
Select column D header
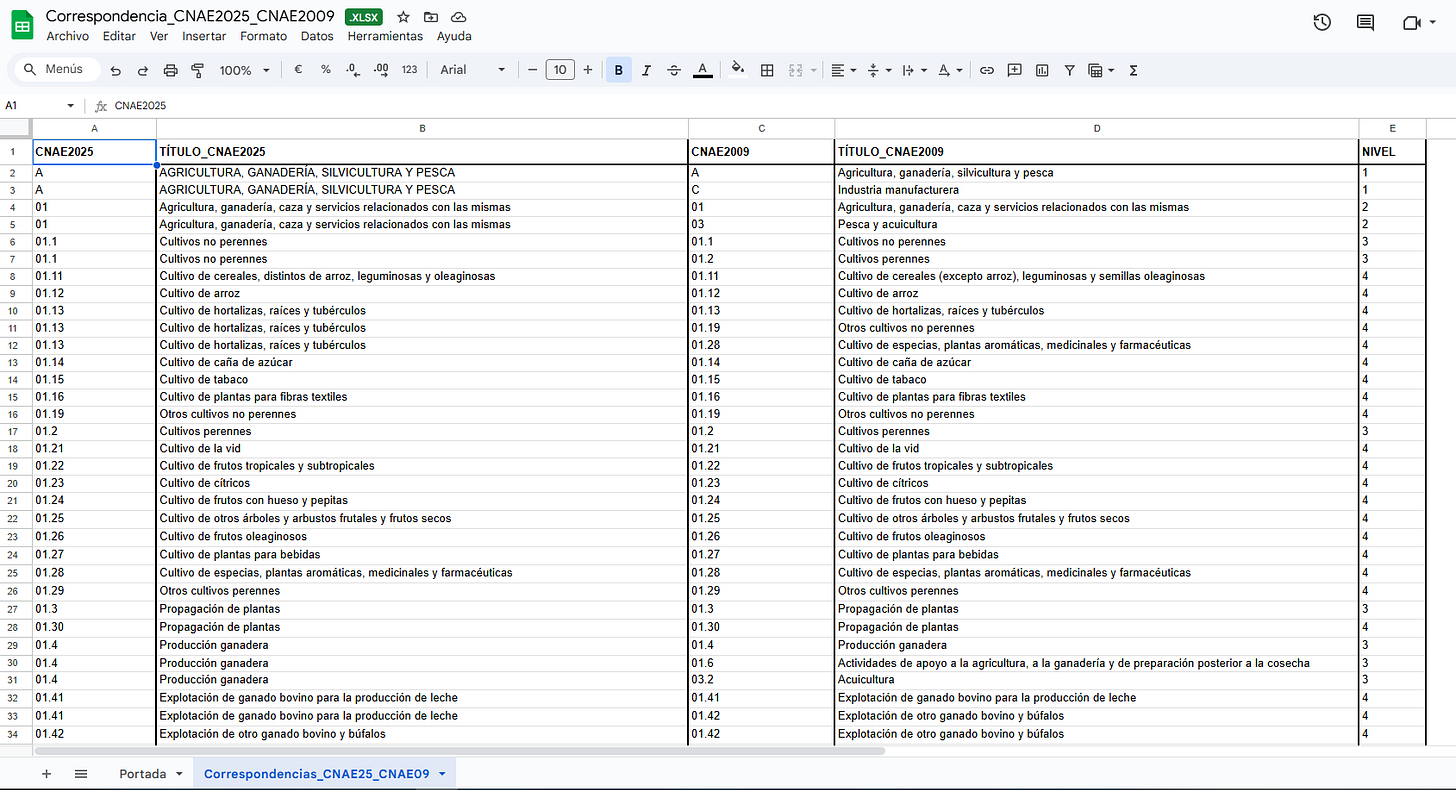coord(1096,128)
